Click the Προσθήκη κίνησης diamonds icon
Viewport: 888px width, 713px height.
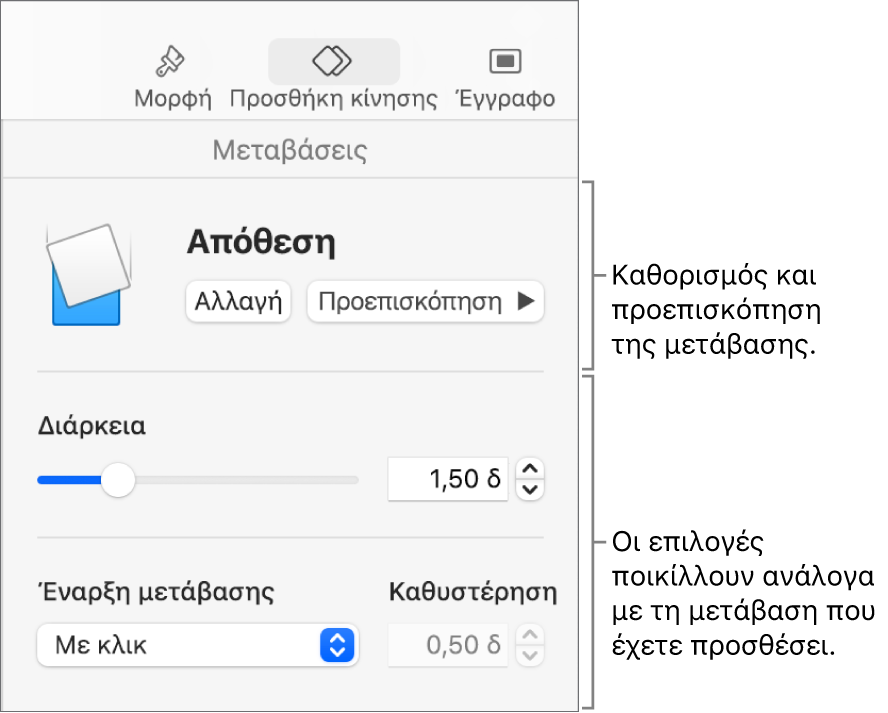pyautogui.click(x=333, y=60)
